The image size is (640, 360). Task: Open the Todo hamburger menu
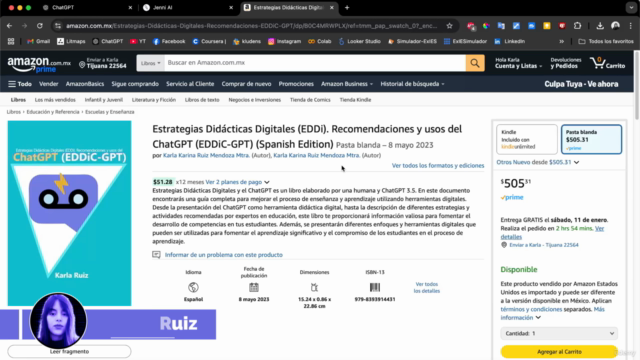click(x=20, y=84)
